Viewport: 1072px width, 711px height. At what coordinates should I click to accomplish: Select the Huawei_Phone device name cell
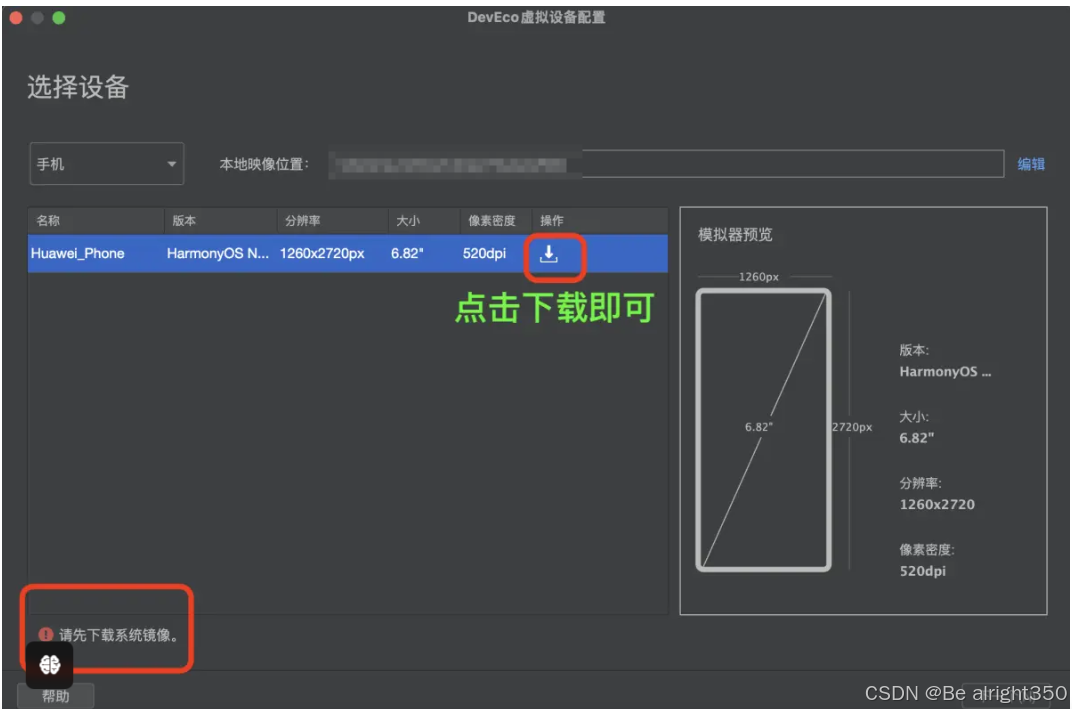[77, 254]
